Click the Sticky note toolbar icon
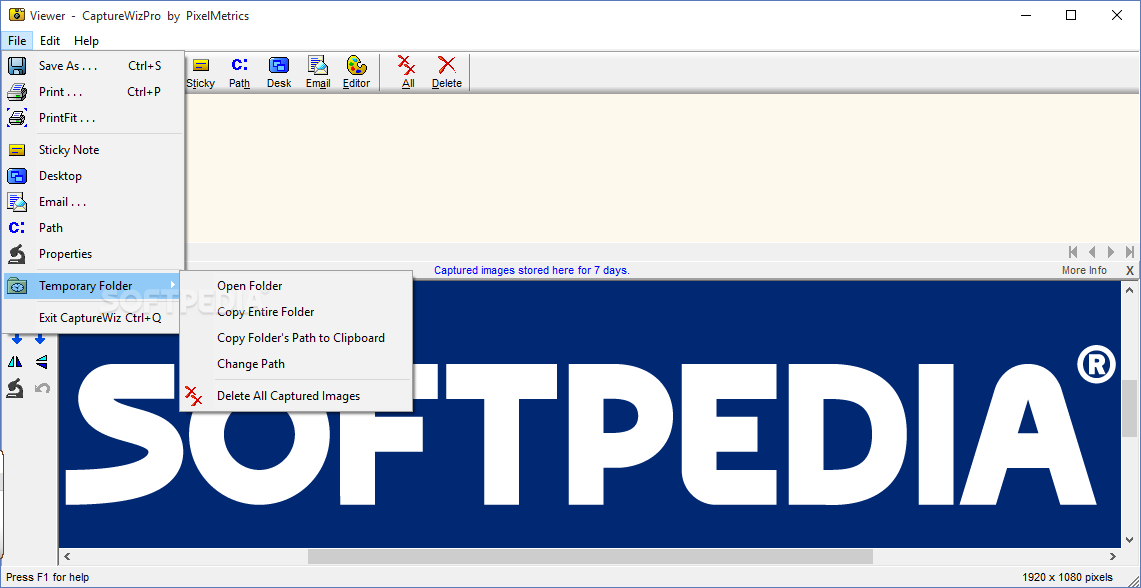 pyautogui.click(x=200, y=72)
